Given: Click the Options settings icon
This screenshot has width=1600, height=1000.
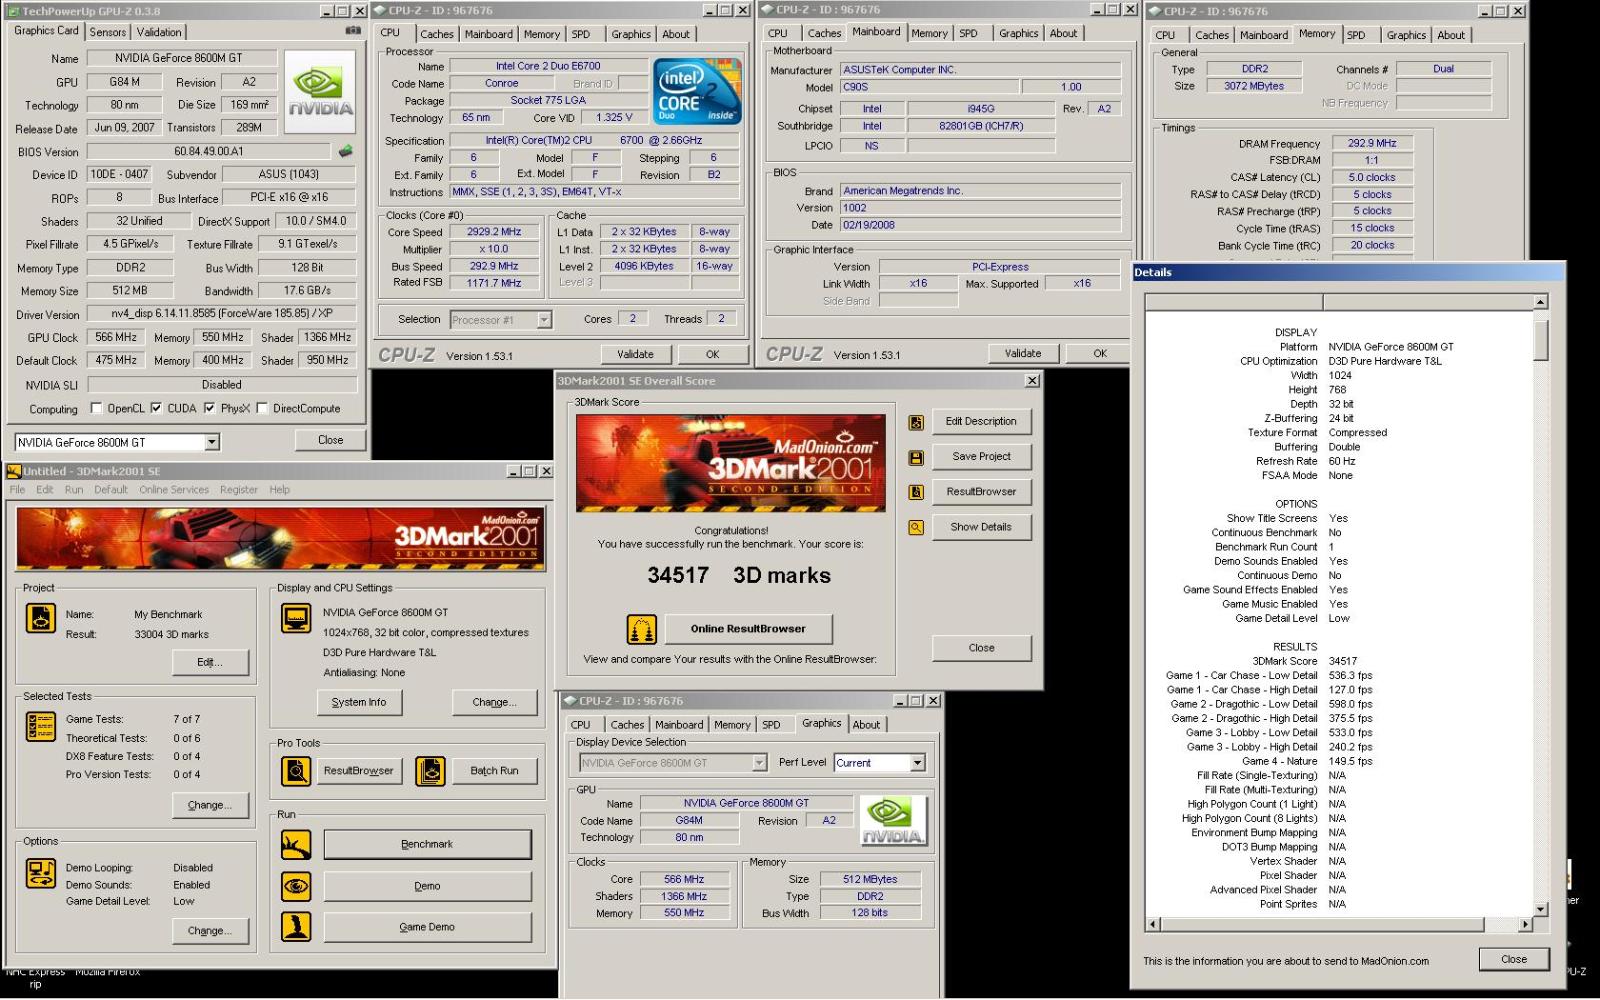Looking at the screenshot, I should click(41, 873).
